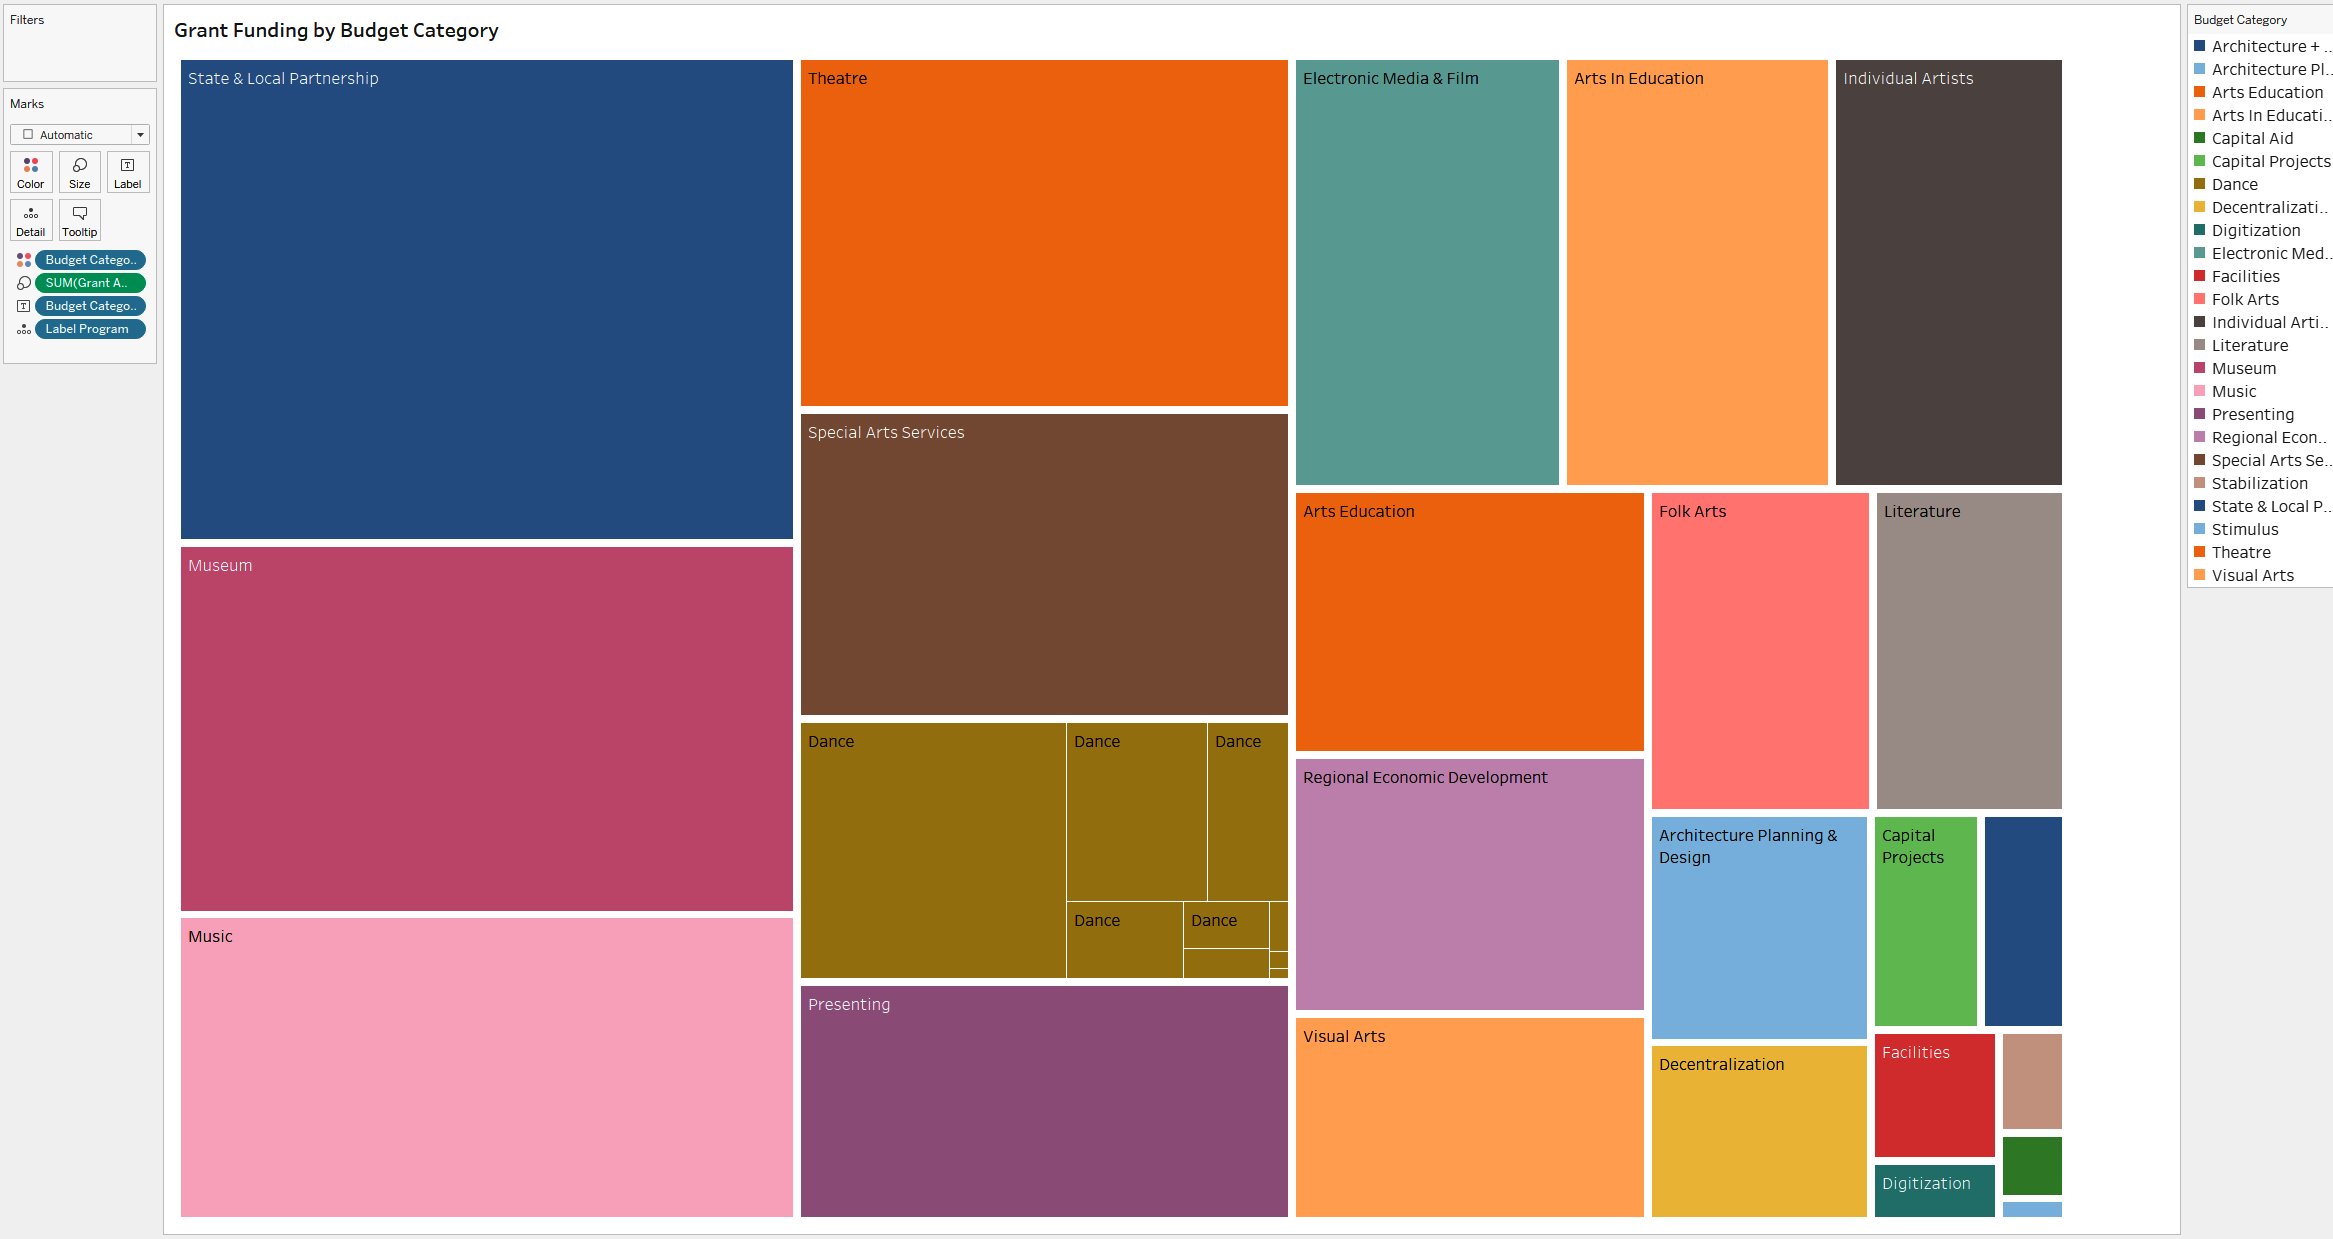This screenshot has width=2333, height=1239.
Task: Click the Capital Aid legend swatch
Action: tap(2200, 138)
